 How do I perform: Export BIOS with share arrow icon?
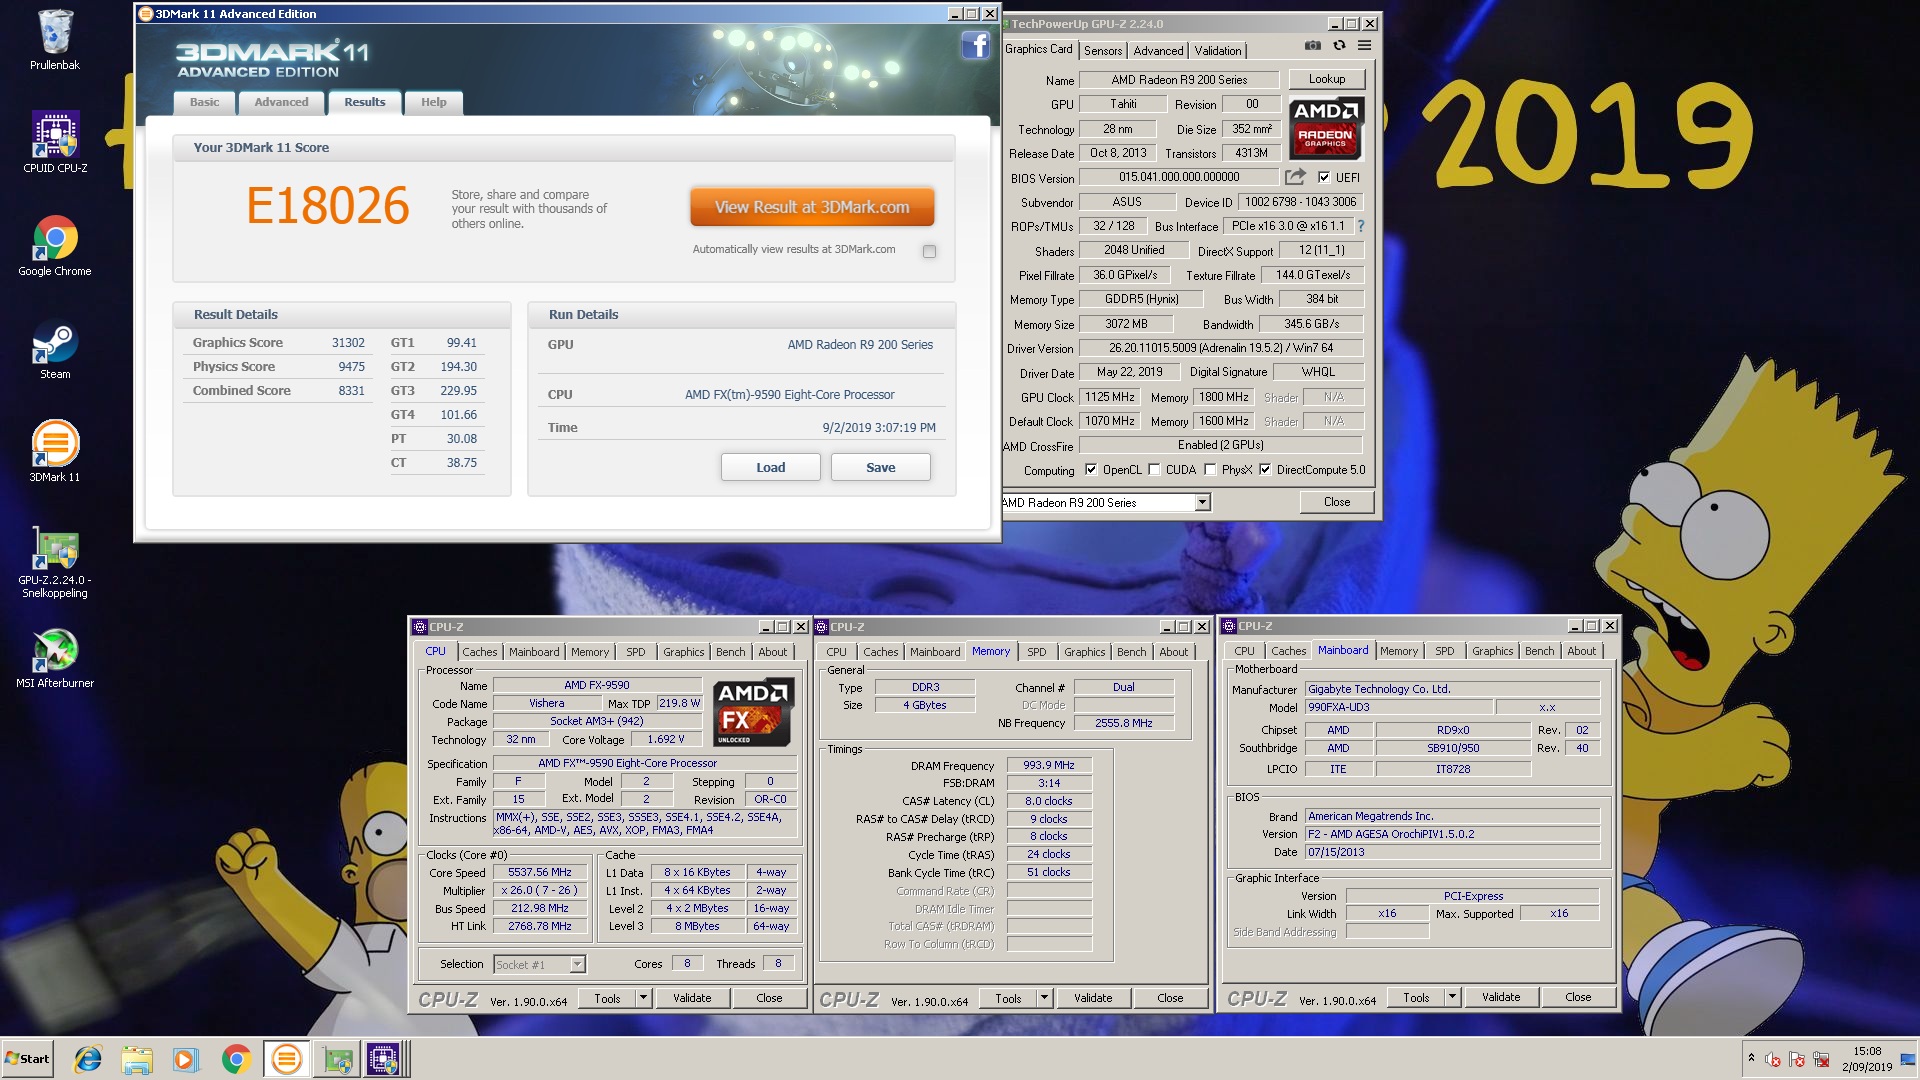(x=1295, y=177)
